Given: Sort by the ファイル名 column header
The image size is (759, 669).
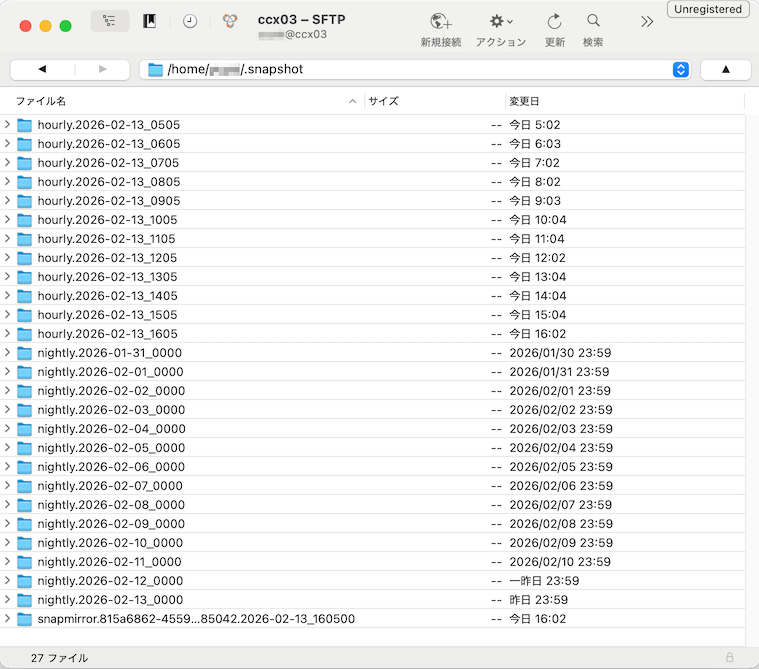Looking at the screenshot, I should pyautogui.click(x=180, y=101).
